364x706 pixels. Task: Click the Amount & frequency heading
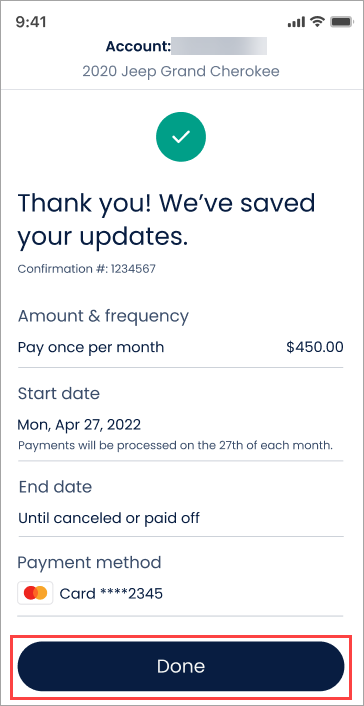[x=103, y=316]
